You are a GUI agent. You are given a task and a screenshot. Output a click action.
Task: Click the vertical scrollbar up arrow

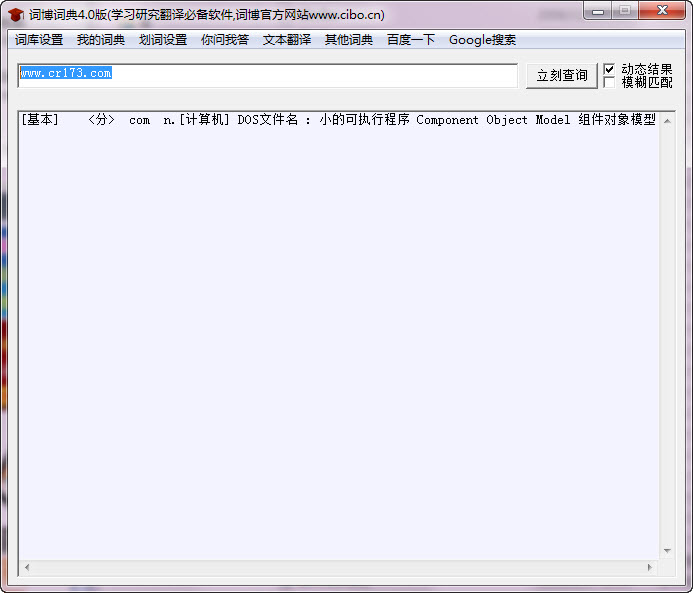(667, 121)
